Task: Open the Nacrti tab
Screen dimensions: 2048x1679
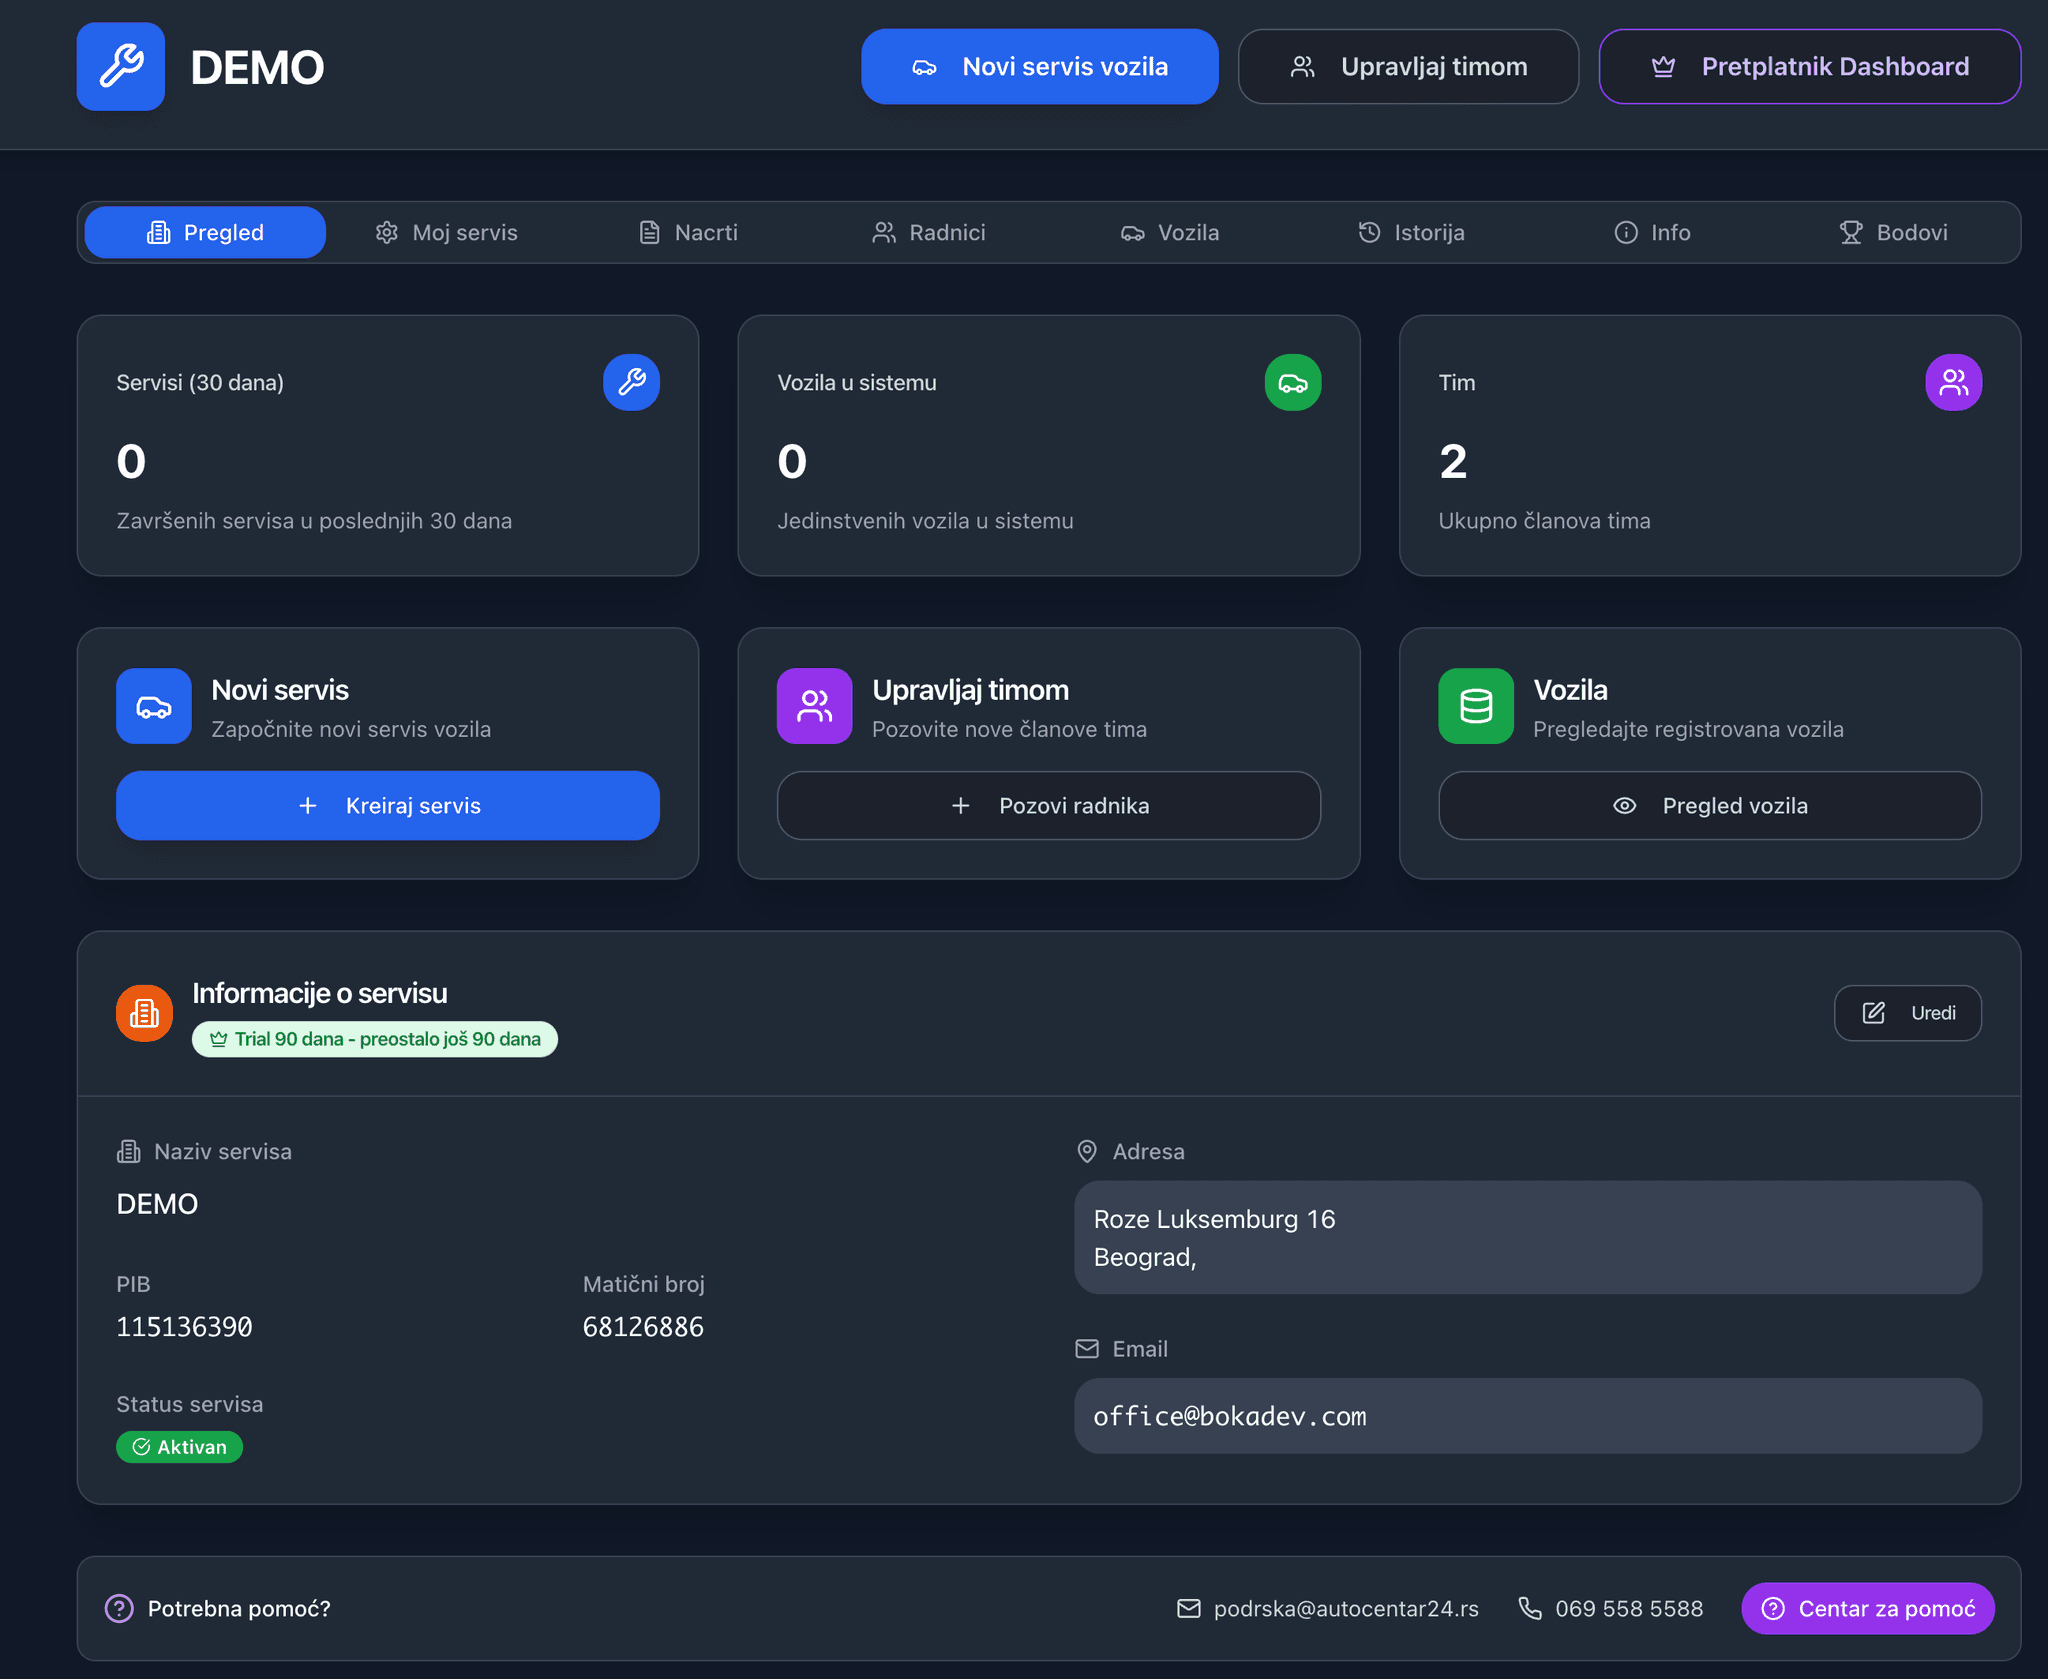Action: [x=687, y=232]
